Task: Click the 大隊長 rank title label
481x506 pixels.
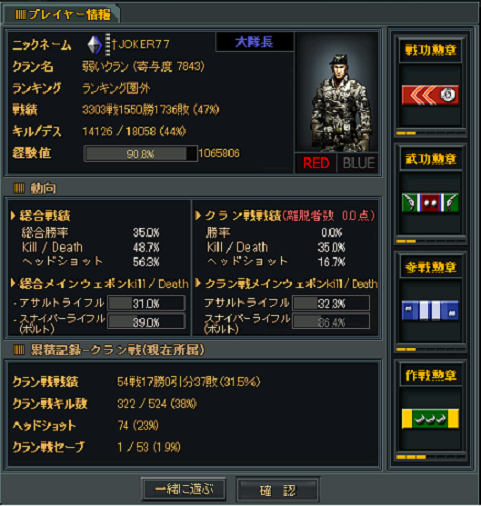Action: point(255,42)
